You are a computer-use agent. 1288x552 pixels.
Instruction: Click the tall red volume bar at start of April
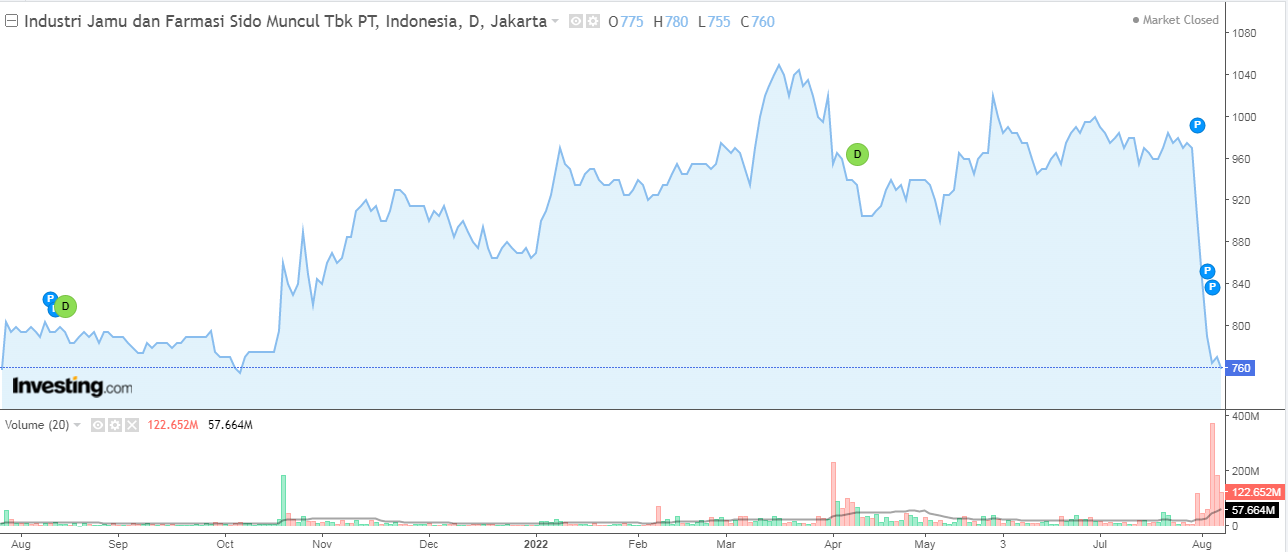click(832, 494)
